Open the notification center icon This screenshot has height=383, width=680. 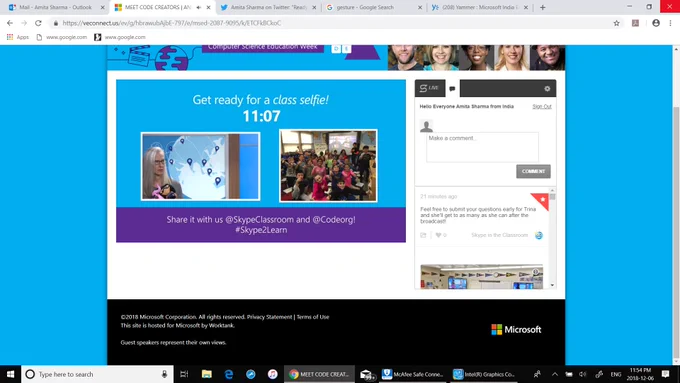pyautogui.click(x=665, y=374)
